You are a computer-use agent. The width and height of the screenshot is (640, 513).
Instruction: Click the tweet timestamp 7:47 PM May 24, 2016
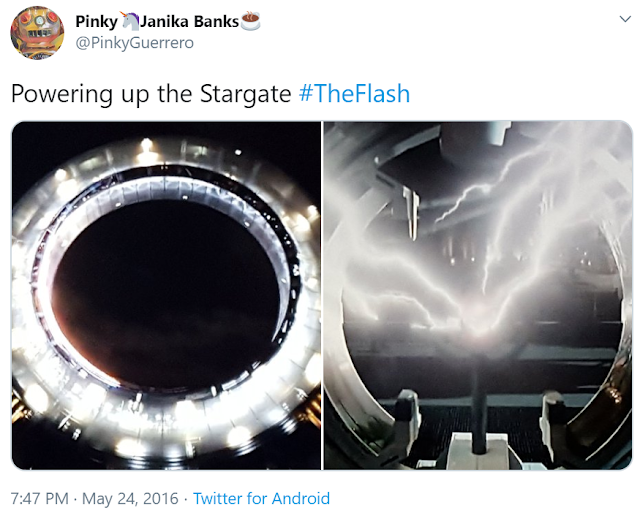95,498
